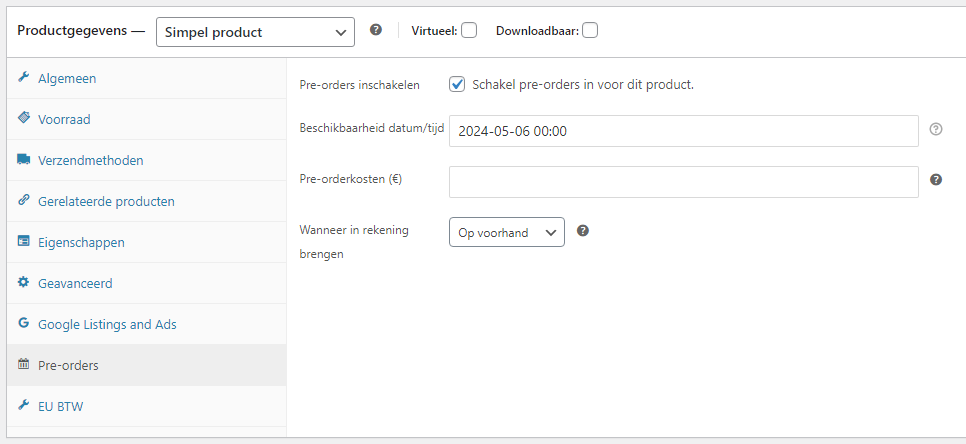966x444 pixels.
Task: Click the help icon next to Pre-orderkosten field
Action: (x=936, y=180)
